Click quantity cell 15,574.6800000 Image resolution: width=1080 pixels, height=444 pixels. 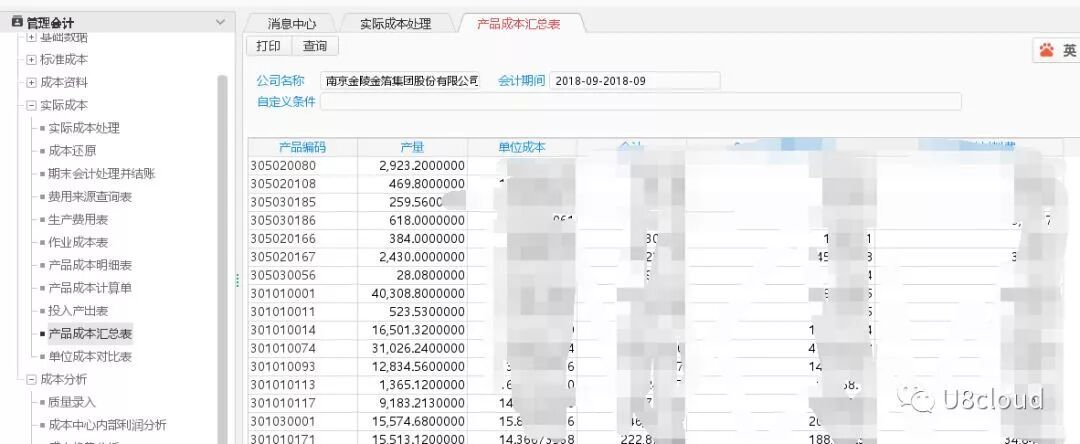coord(418,421)
